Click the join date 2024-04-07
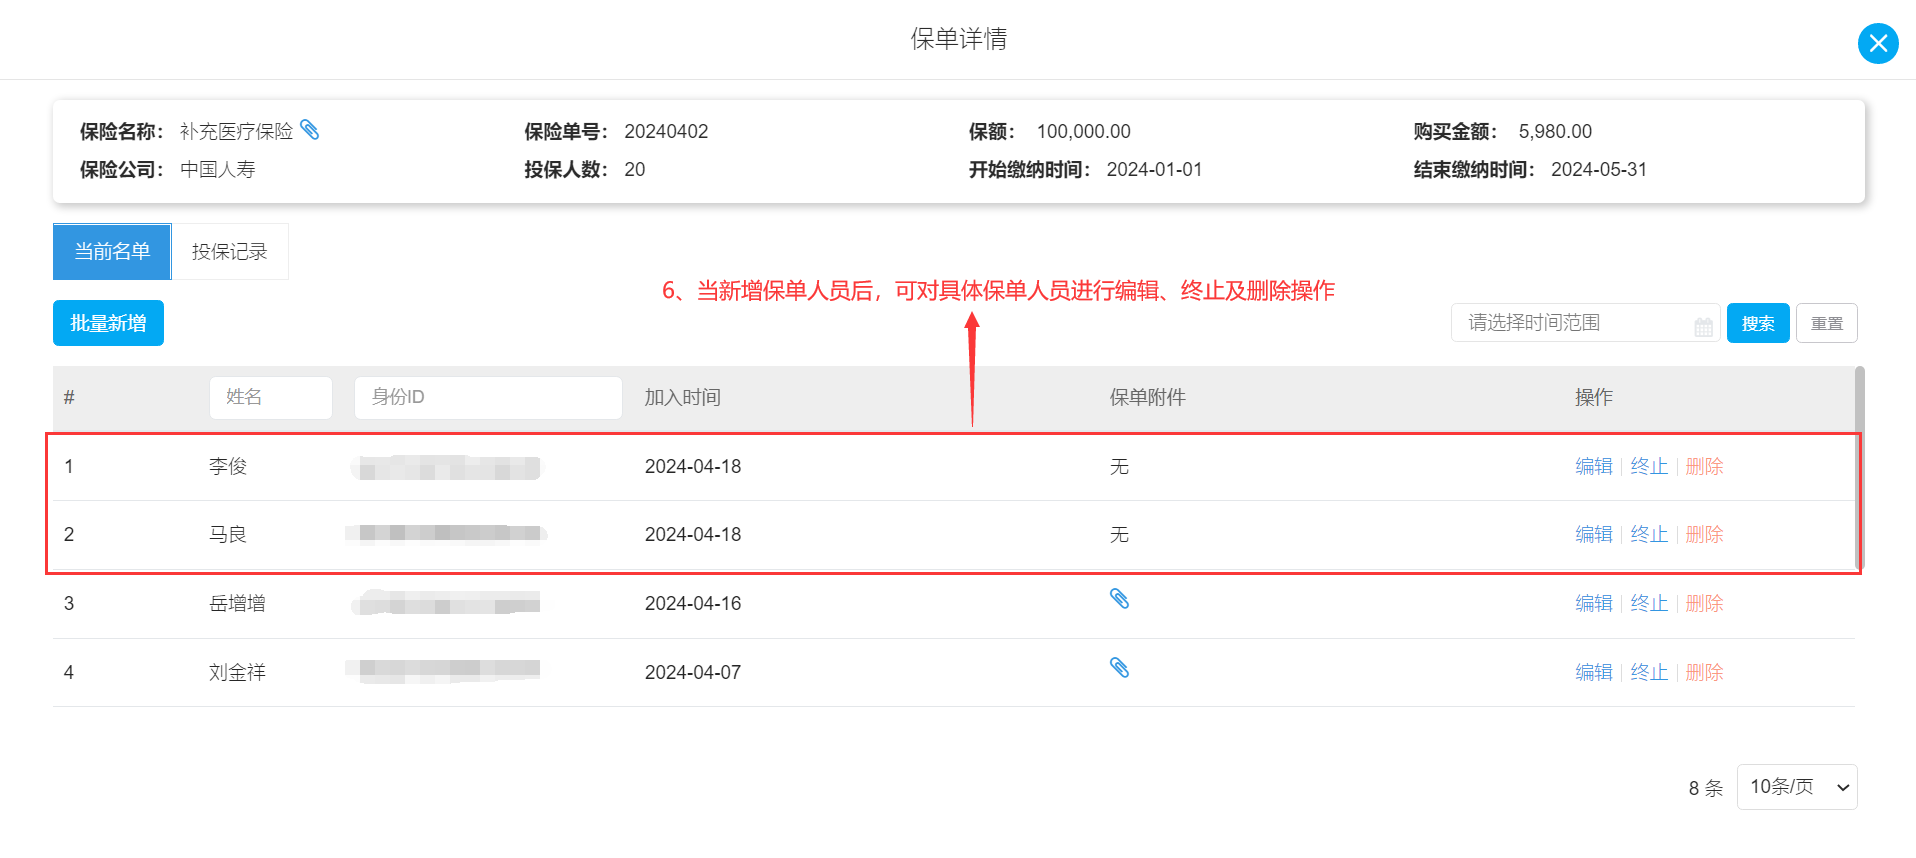The image size is (1916, 858). [x=693, y=672]
